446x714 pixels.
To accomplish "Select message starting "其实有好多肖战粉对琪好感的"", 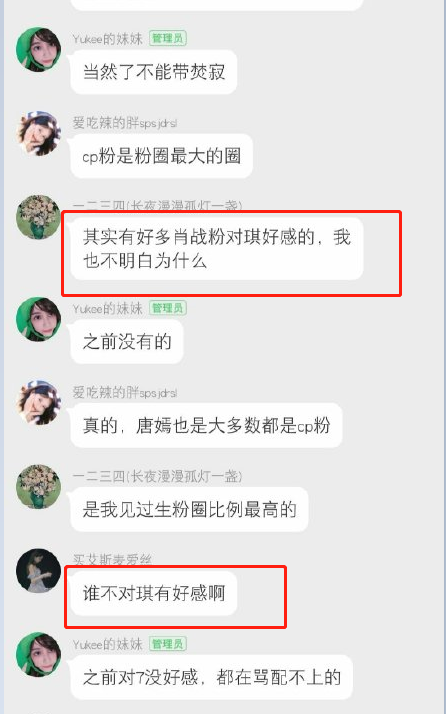I will coord(217,249).
